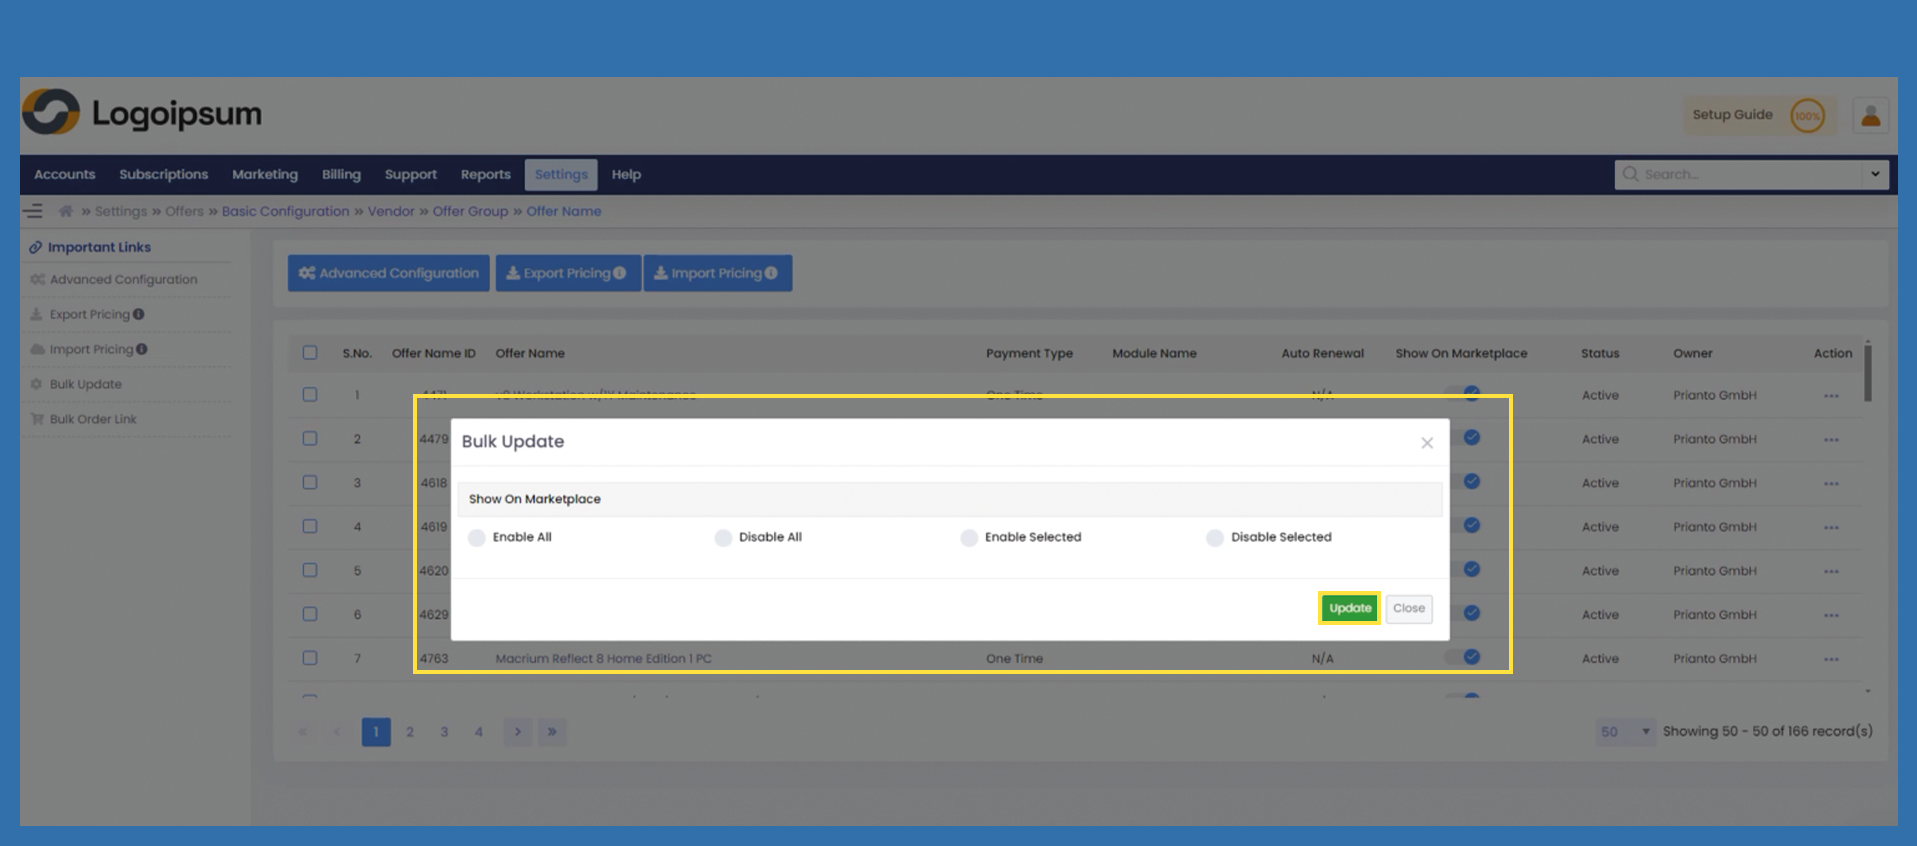Go to next page arrow in pagination
The image size is (1917, 846).
pyautogui.click(x=517, y=732)
